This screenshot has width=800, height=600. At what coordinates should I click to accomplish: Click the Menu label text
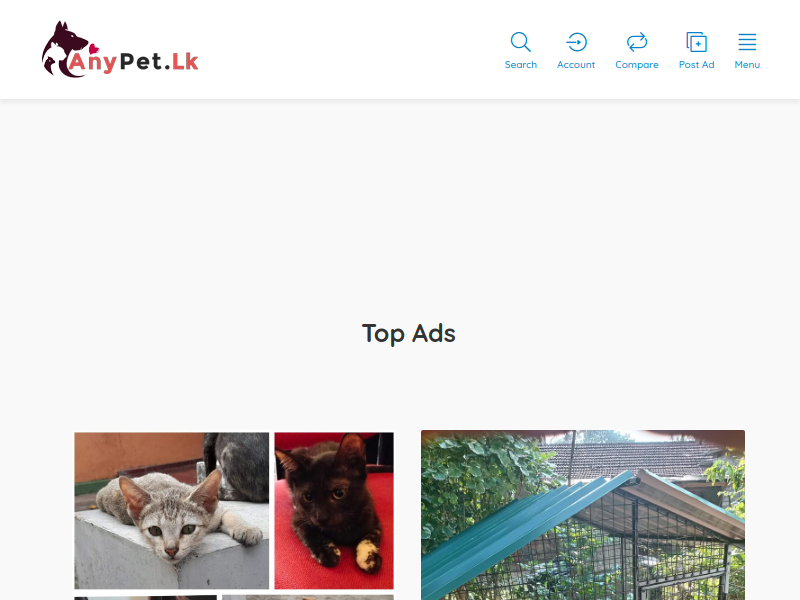click(747, 65)
